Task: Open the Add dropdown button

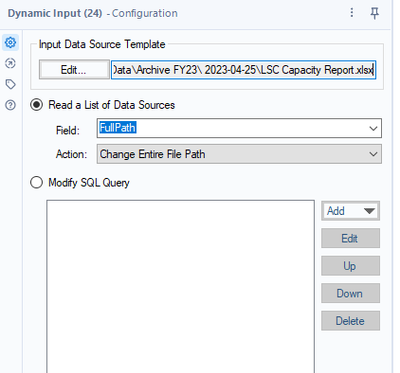Action: pyautogui.click(x=350, y=211)
